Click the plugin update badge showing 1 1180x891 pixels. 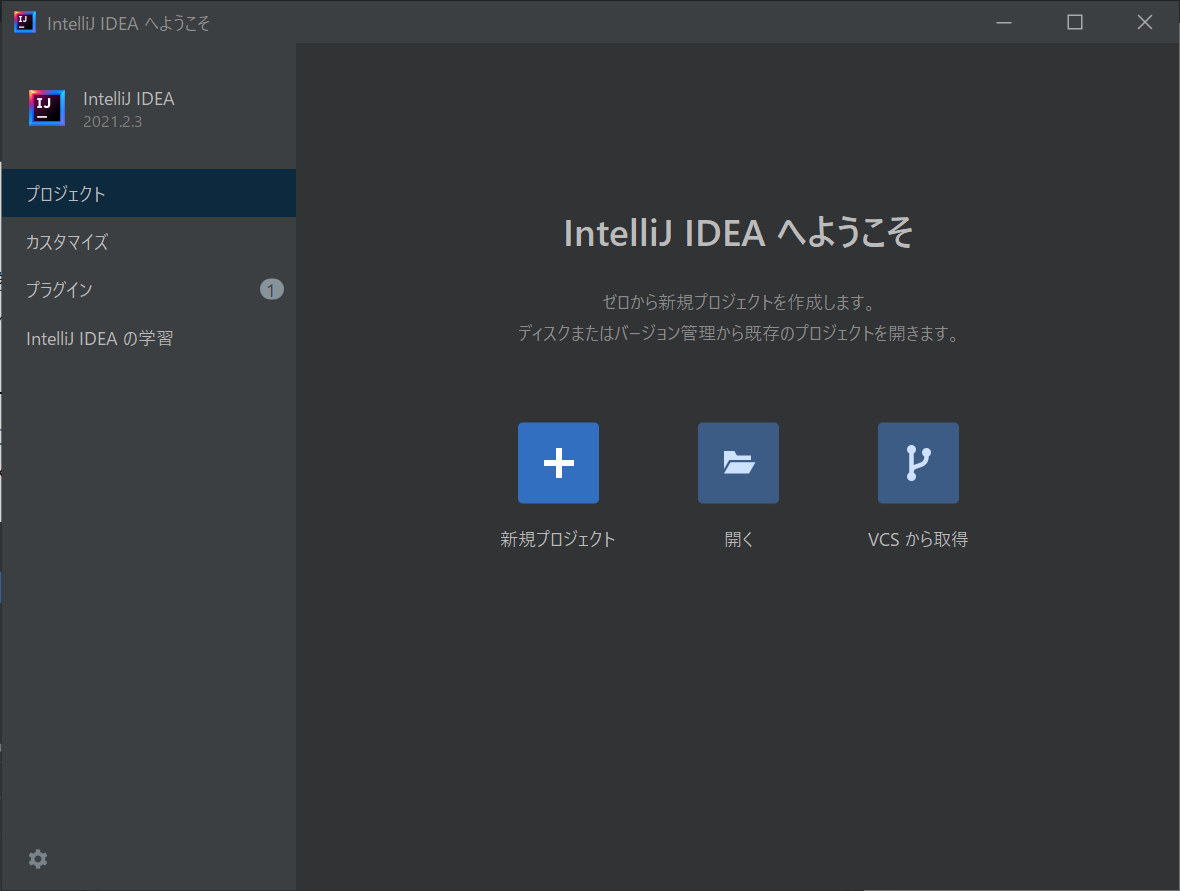pyautogui.click(x=272, y=290)
